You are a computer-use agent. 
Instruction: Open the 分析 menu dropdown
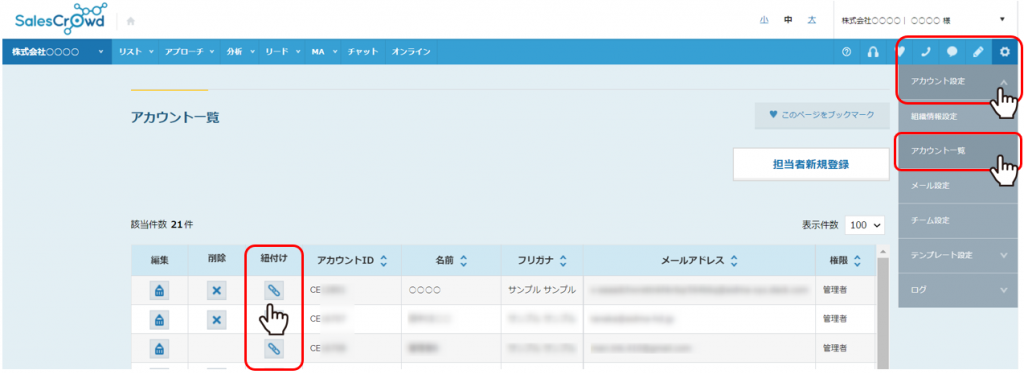pyautogui.click(x=240, y=52)
